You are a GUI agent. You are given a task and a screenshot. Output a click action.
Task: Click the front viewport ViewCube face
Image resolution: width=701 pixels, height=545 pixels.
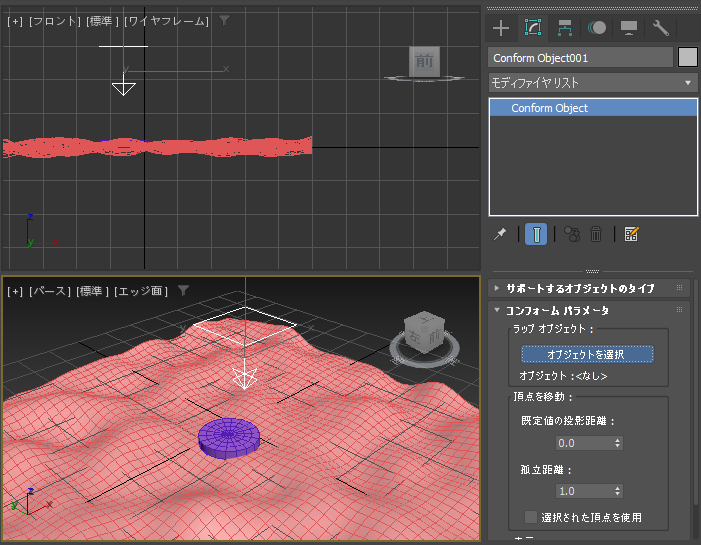(x=424, y=62)
